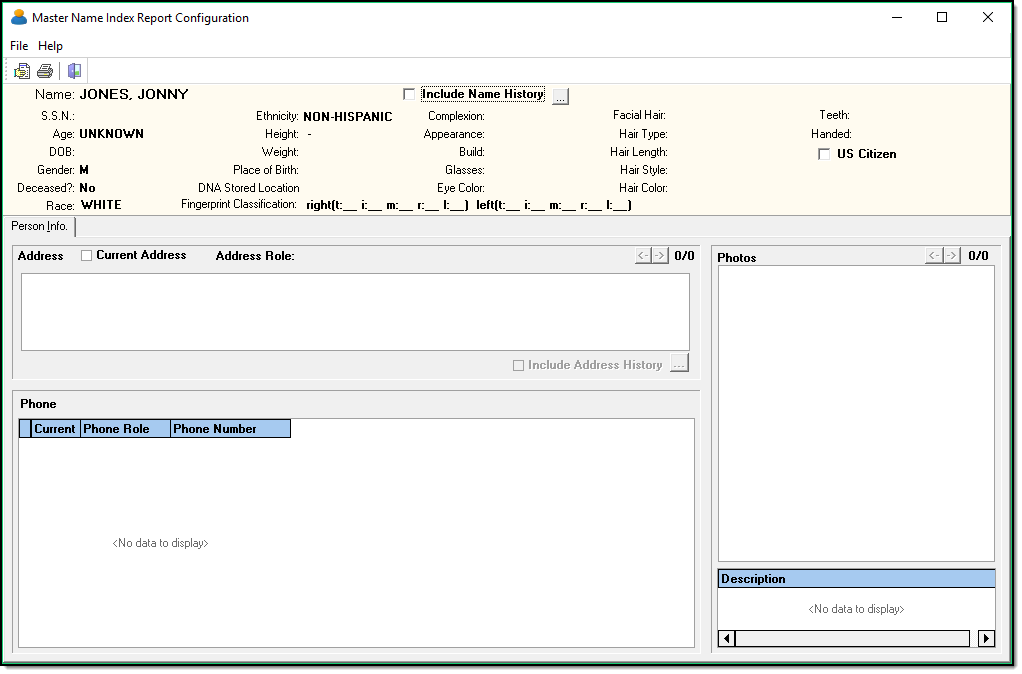Viewport: 1022px width, 674px height.
Task: Go to next address record
Action: [x=660, y=256]
